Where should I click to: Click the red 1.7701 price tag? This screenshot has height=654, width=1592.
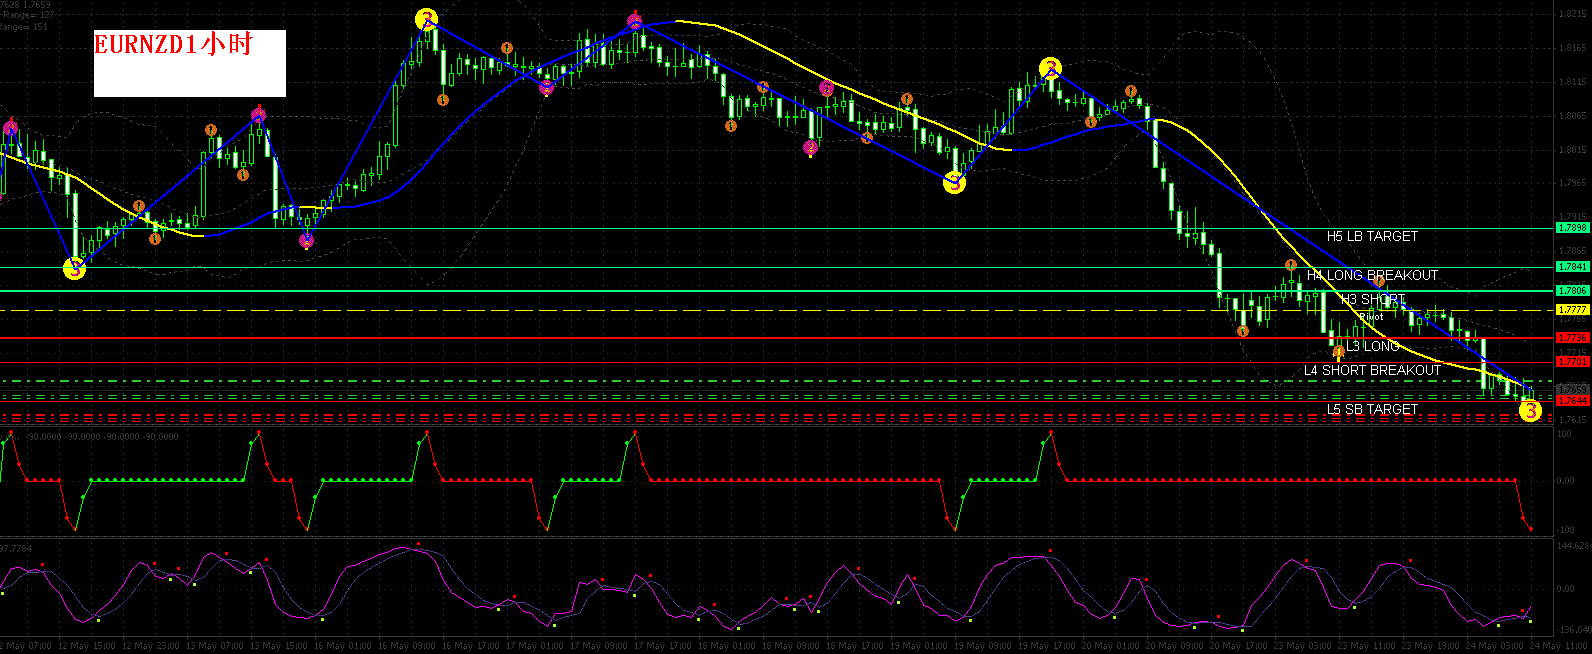click(x=1573, y=362)
